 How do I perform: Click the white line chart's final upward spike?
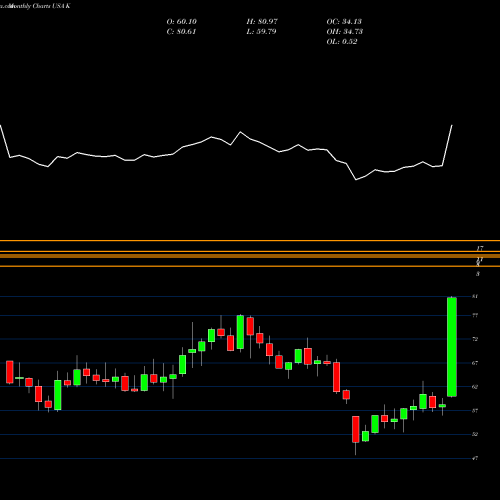point(447,145)
